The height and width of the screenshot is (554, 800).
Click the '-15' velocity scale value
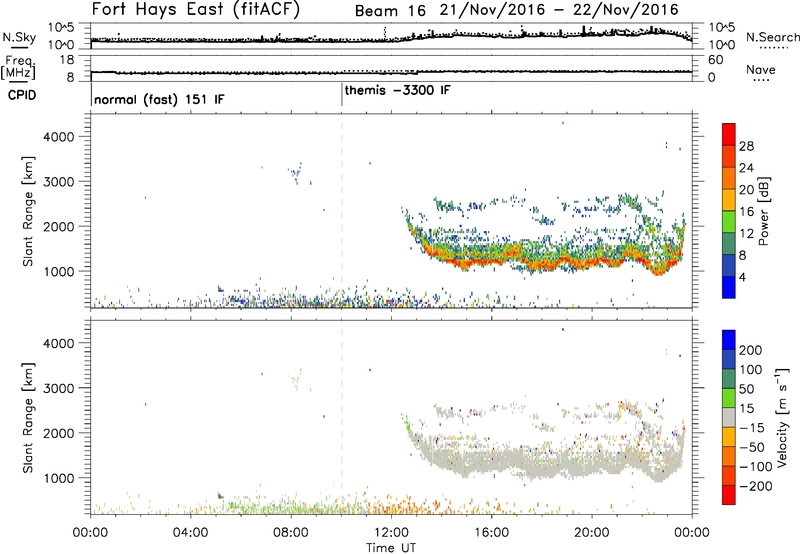[x=752, y=428]
